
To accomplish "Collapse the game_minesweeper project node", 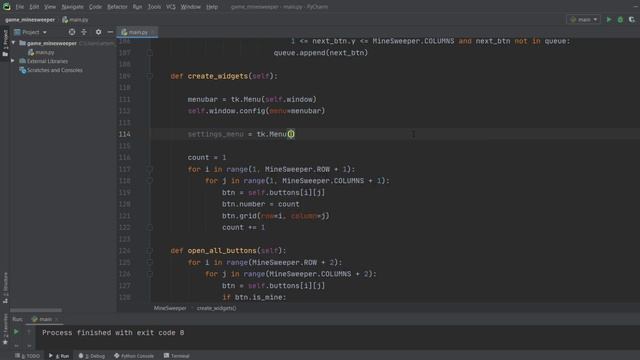I will pos(13,43).
